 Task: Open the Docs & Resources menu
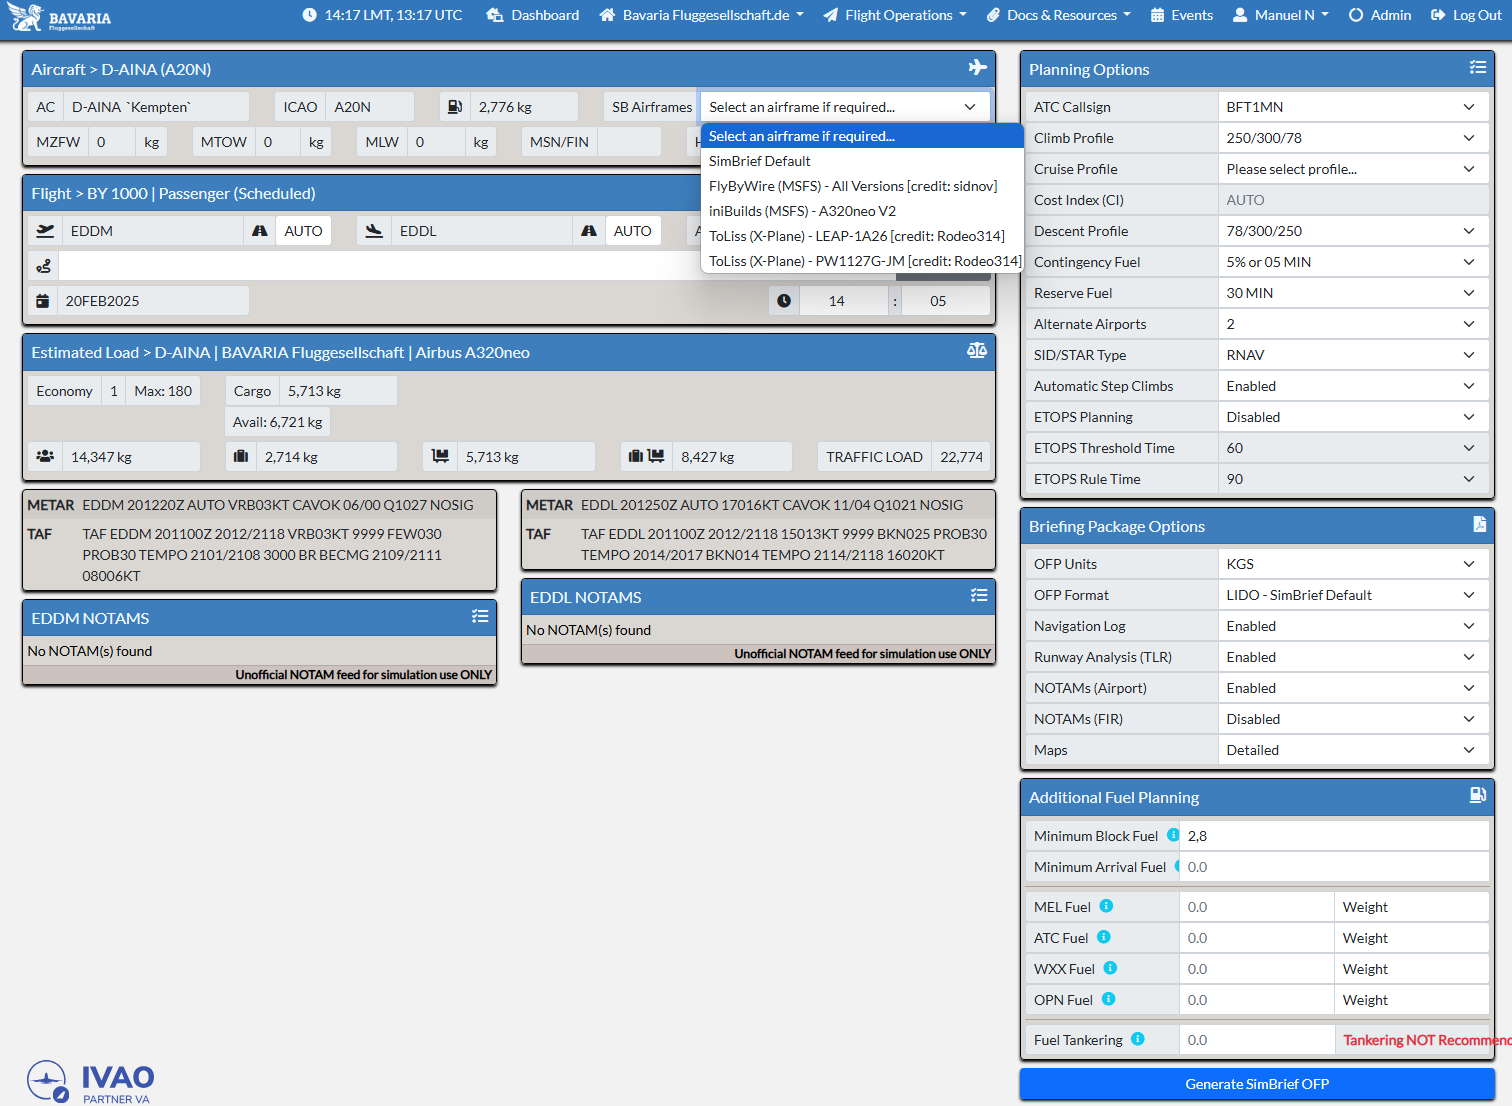click(x=1058, y=15)
